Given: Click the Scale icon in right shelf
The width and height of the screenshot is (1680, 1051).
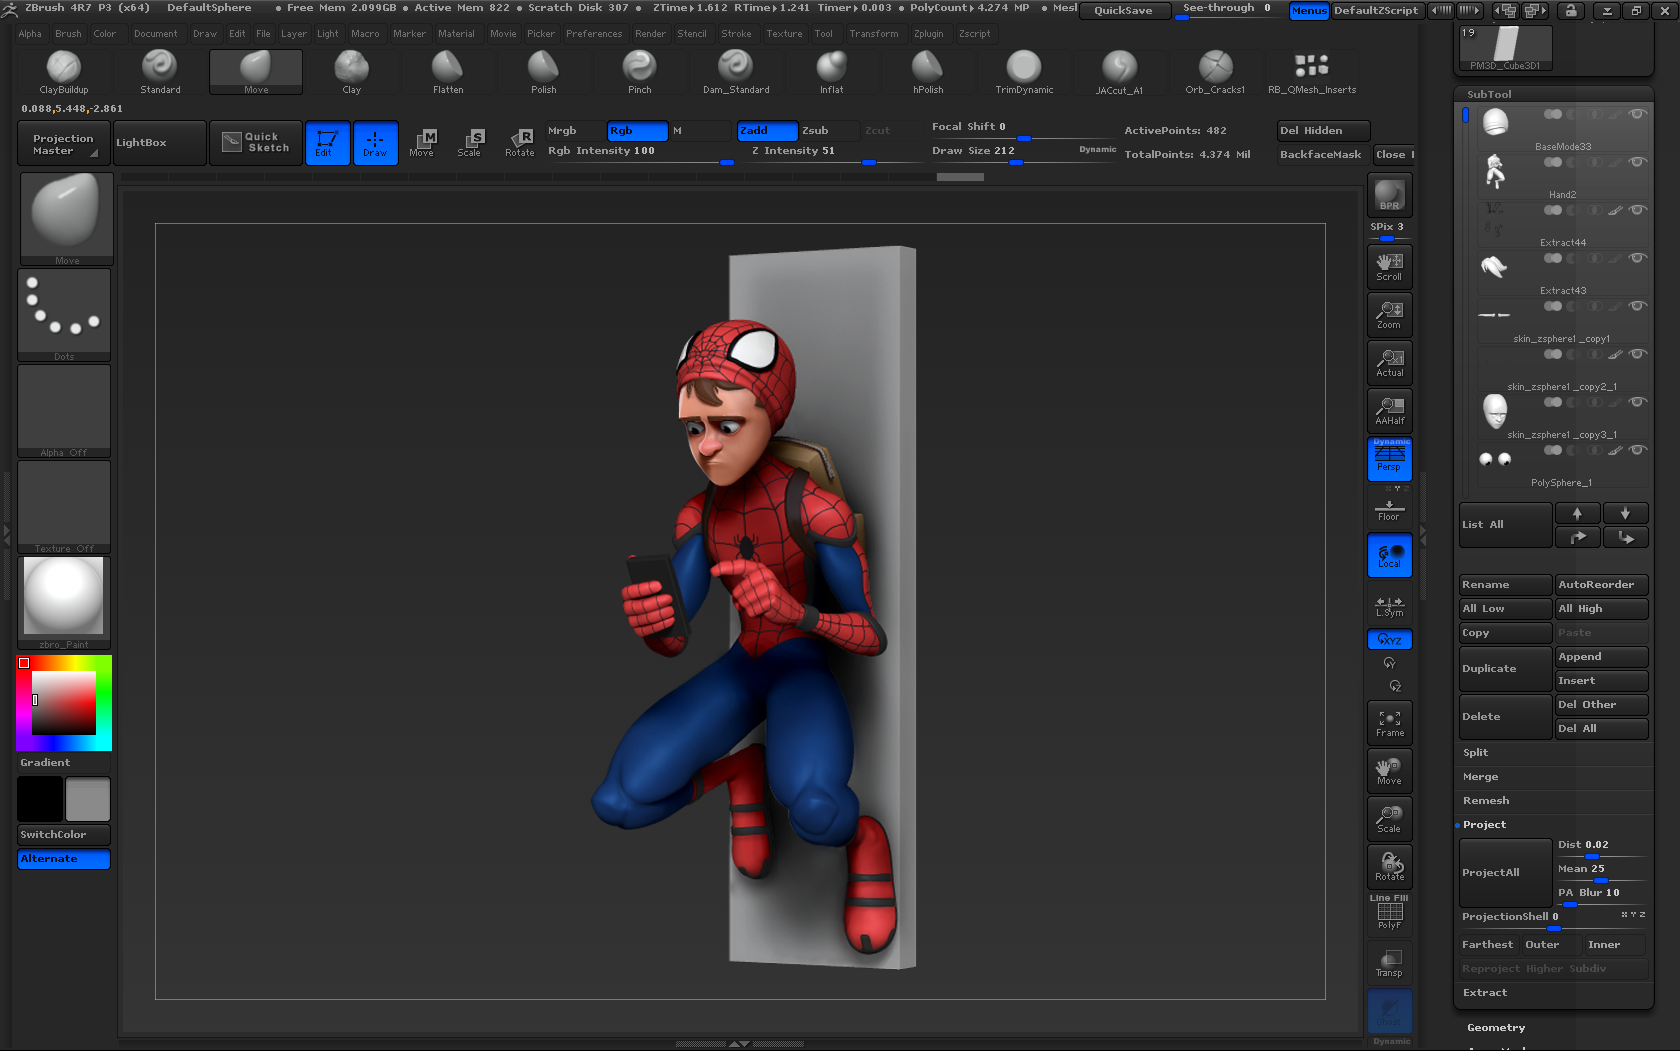Looking at the screenshot, I should pos(1390,818).
